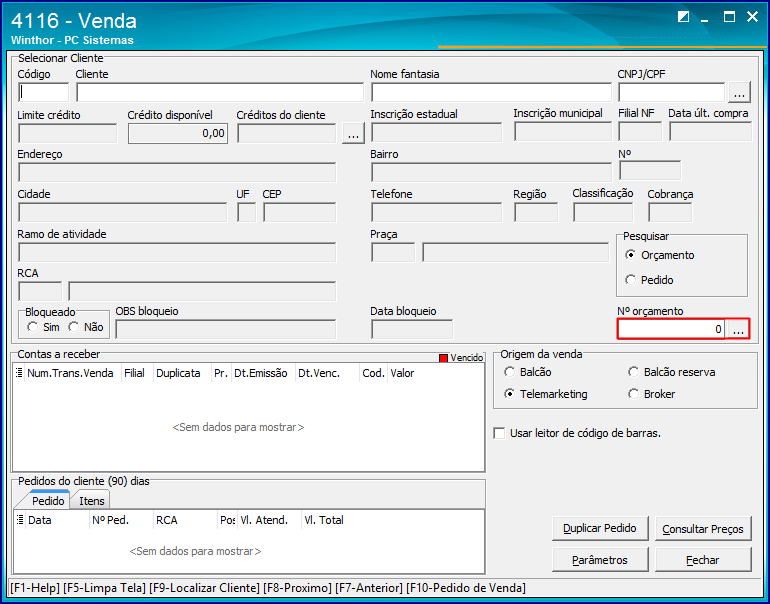This screenshot has height=604, width=770.
Task: Click the Duplicar Pedido button
Action: [600, 528]
